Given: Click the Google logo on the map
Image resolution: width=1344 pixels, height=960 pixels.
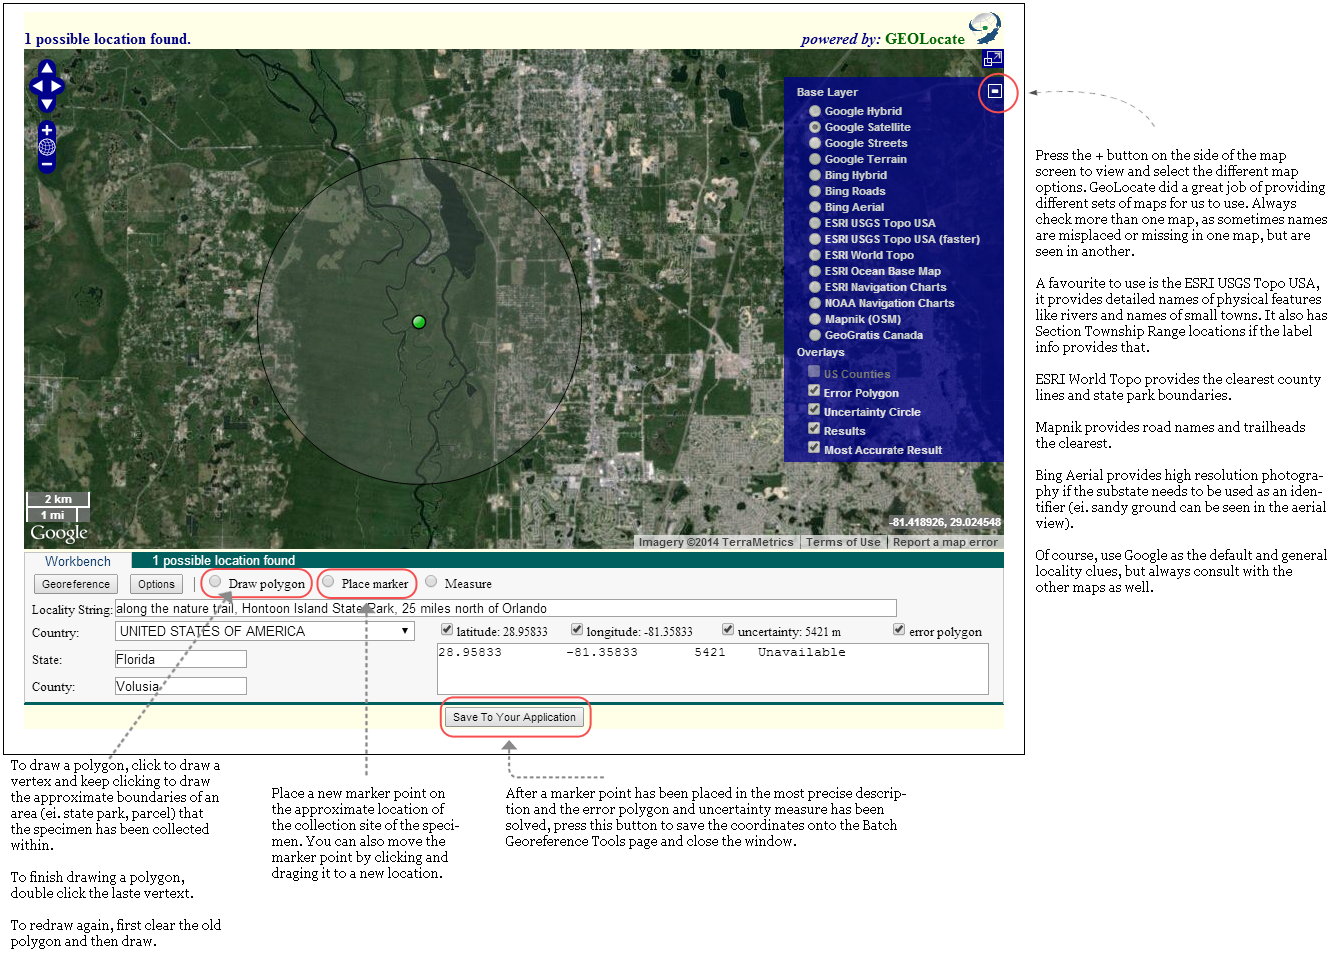Looking at the screenshot, I should 59,533.
